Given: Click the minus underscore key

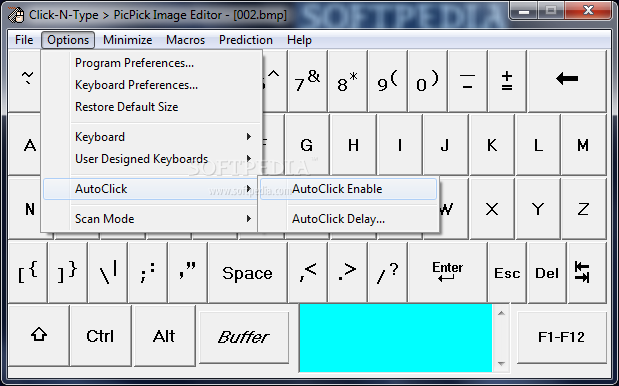Looking at the screenshot, I should click(467, 81).
